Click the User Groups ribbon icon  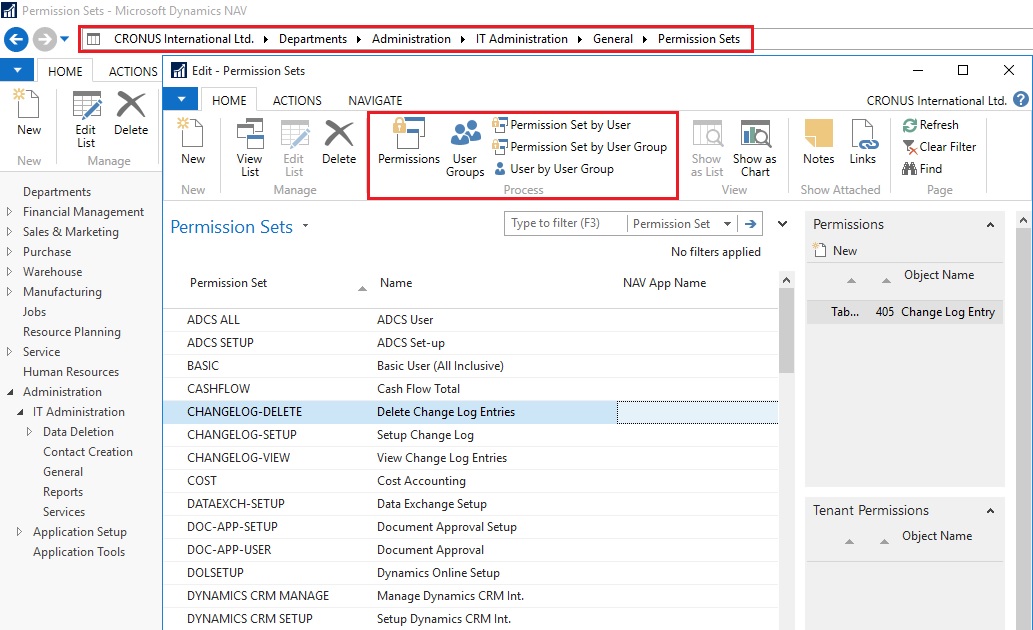pyautogui.click(x=465, y=147)
